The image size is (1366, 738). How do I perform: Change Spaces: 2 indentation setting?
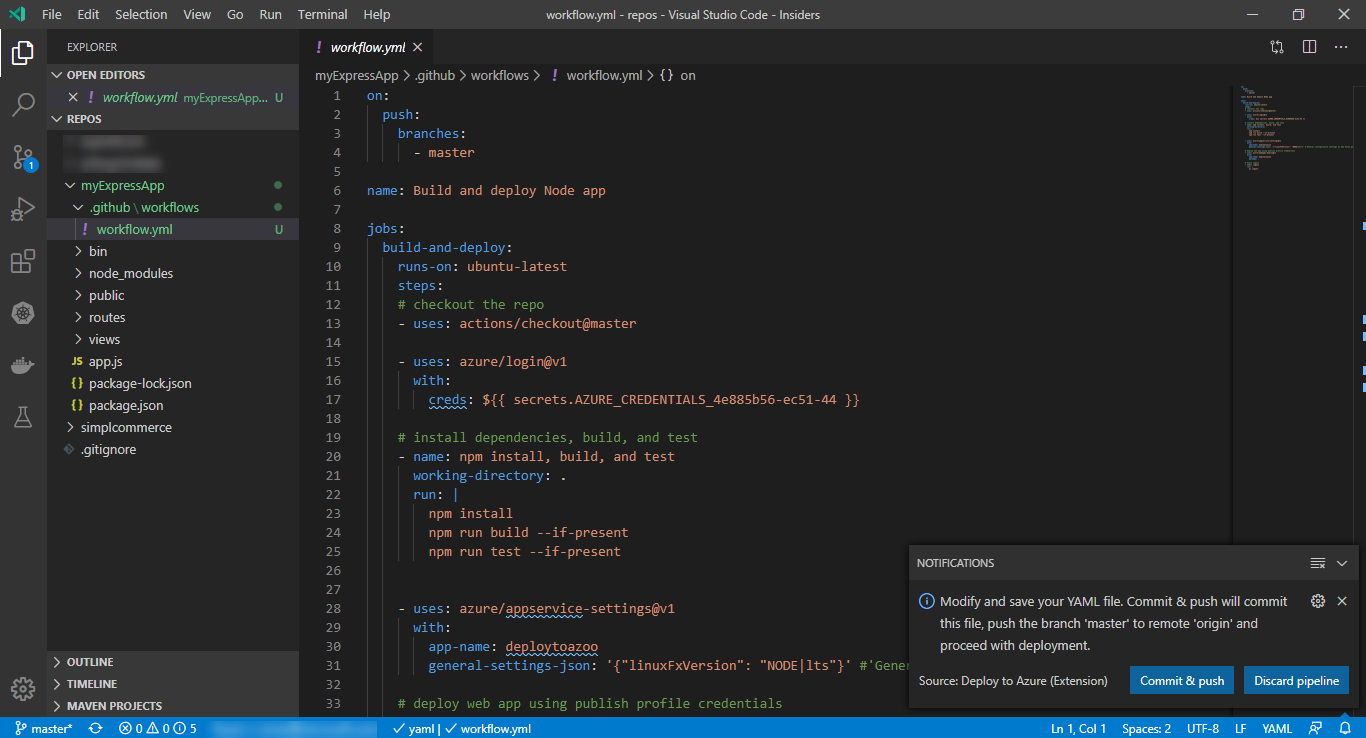click(1146, 728)
